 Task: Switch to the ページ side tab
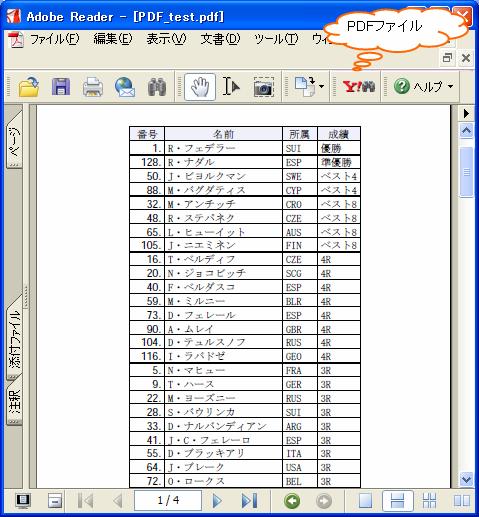[14, 140]
